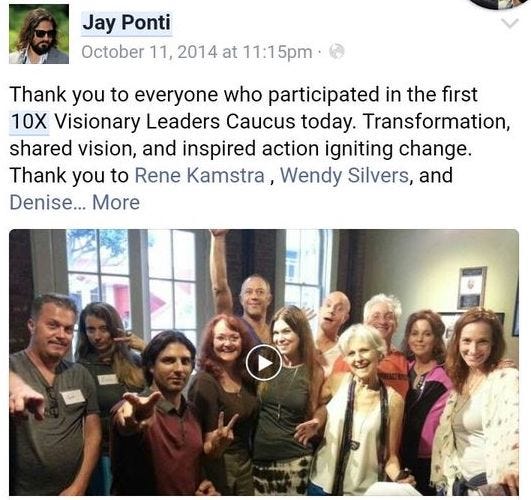Click the framed picture on the wall
This screenshot has height=500, width=531.
[472, 288]
